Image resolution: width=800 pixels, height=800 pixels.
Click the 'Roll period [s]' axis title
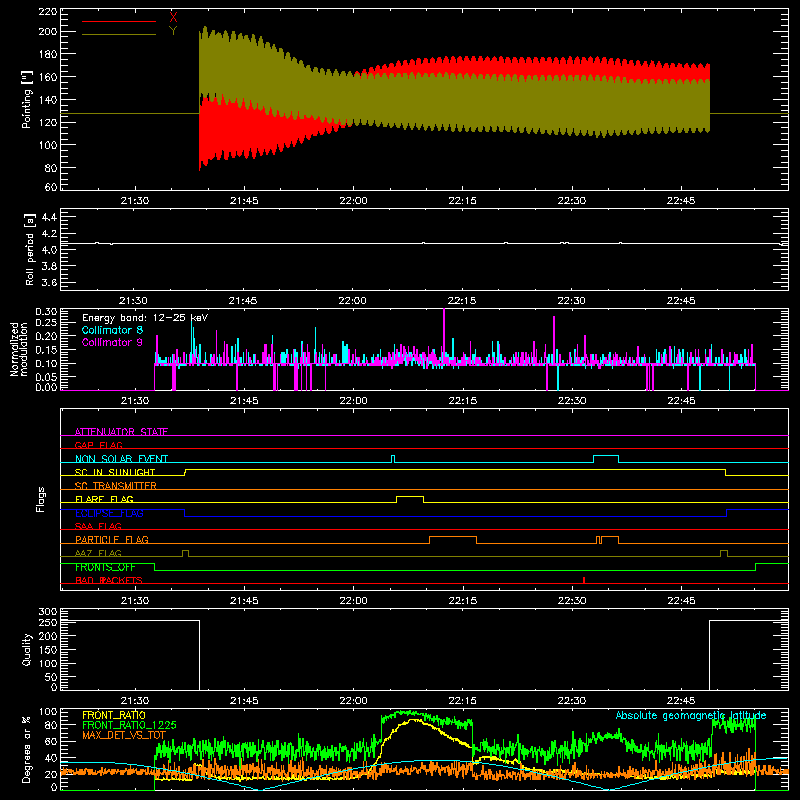click(29, 249)
